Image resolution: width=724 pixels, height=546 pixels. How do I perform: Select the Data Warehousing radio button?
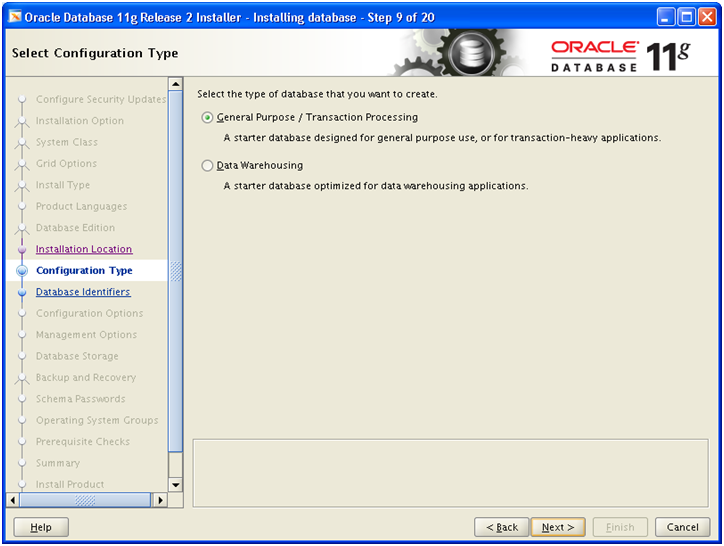207,165
